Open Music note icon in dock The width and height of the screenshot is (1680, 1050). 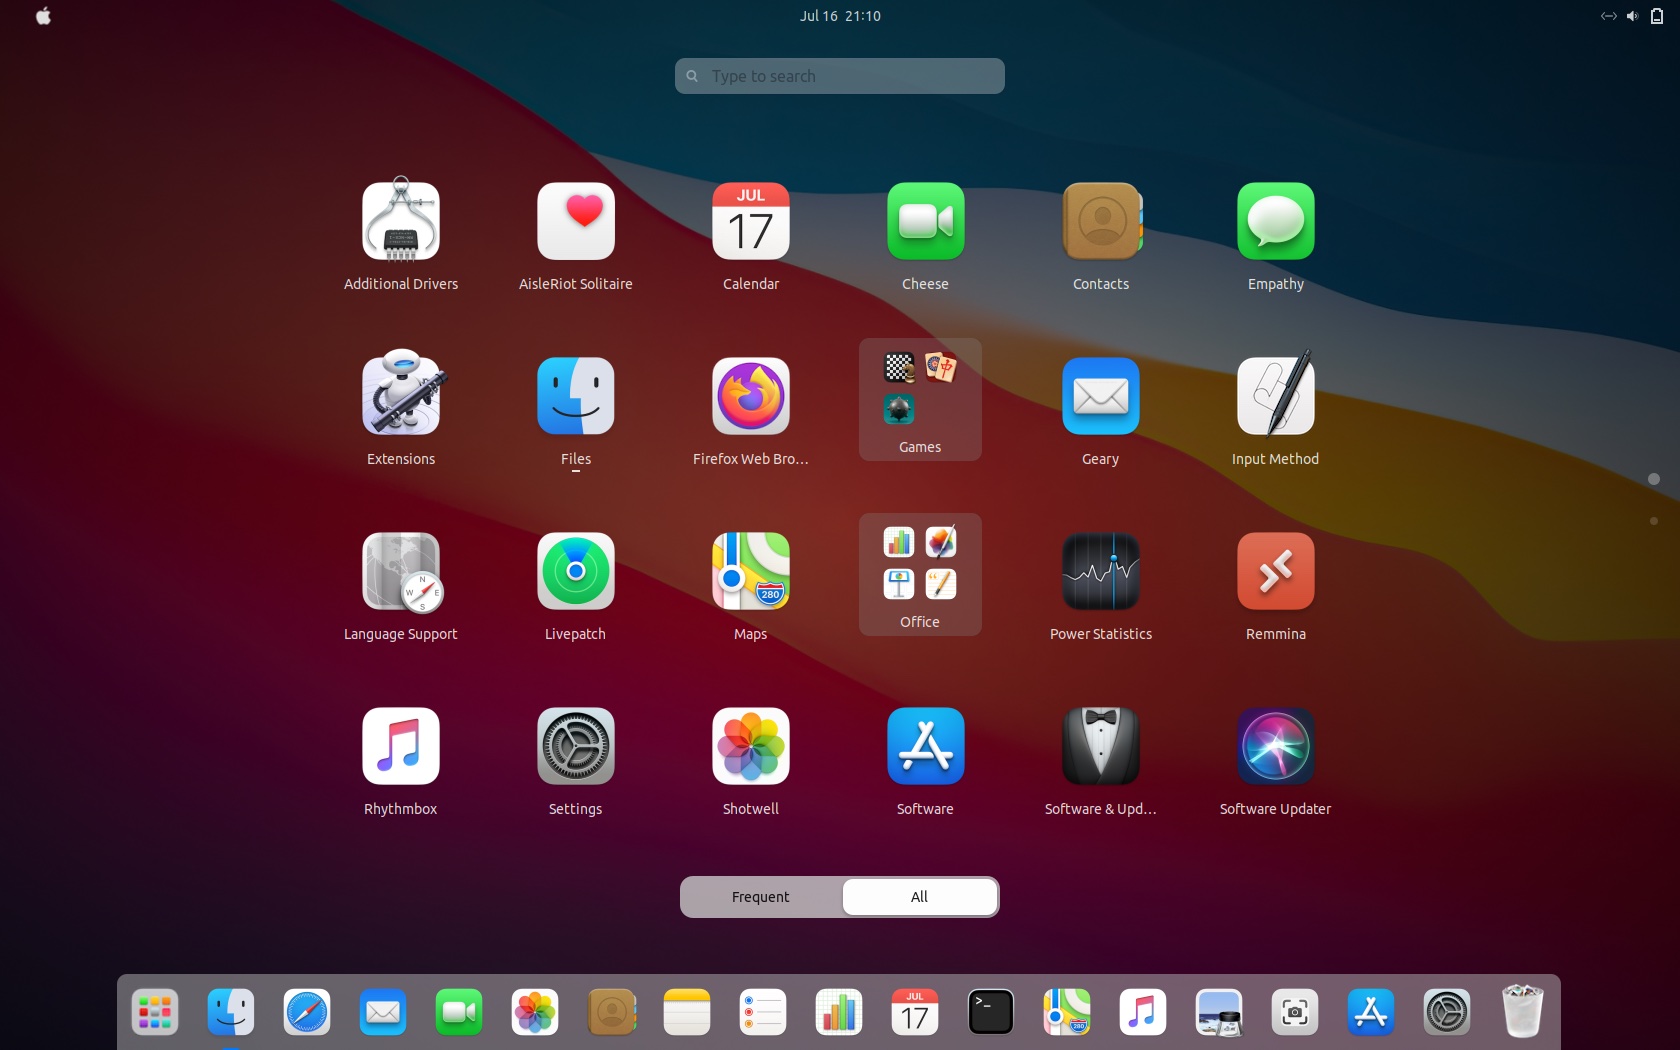1143,1012
